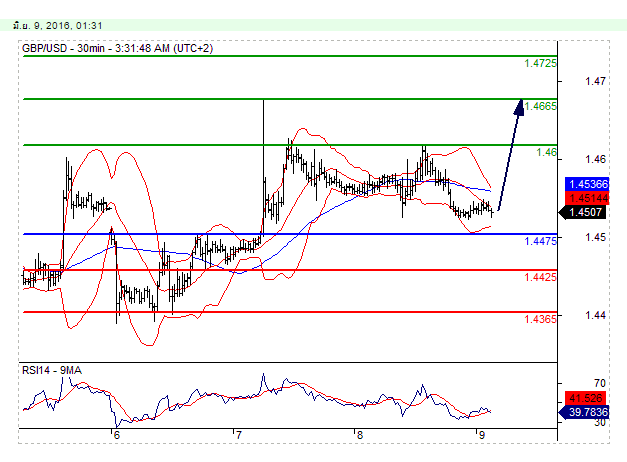Image resolution: width=627 pixels, height=462 pixels.
Task: Click the 1.44 price axis tick
Action: pos(595,315)
